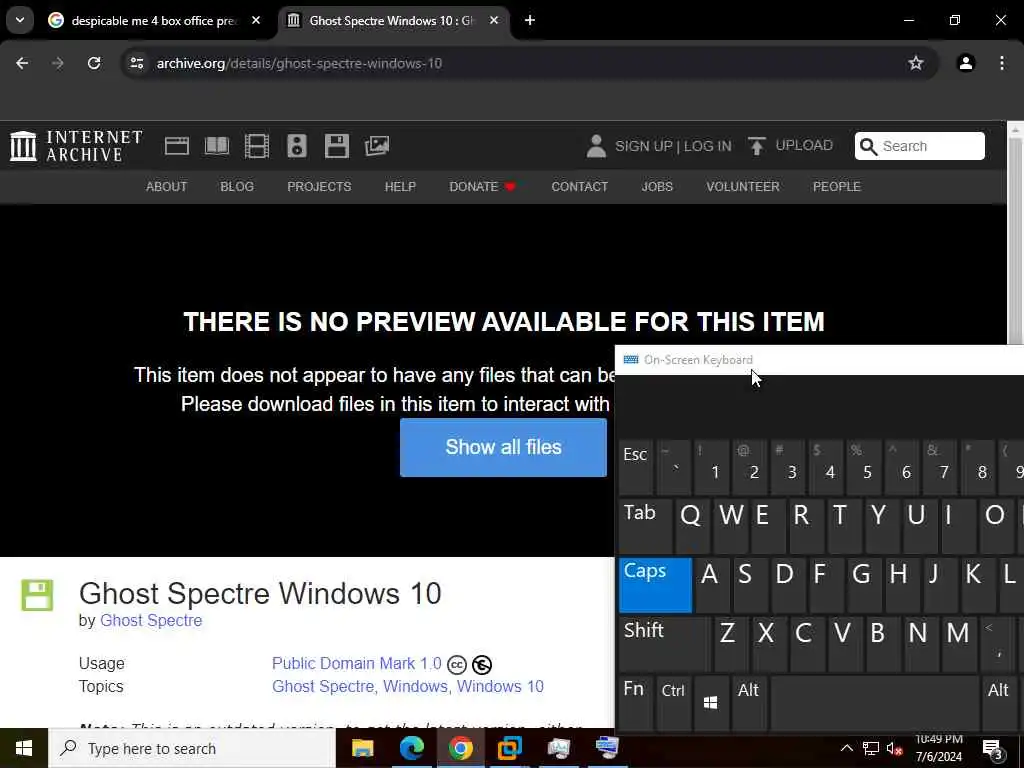Open Chrome three-dot menu
Image resolution: width=1024 pixels, height=768 pixels.
coord(1002,63)
